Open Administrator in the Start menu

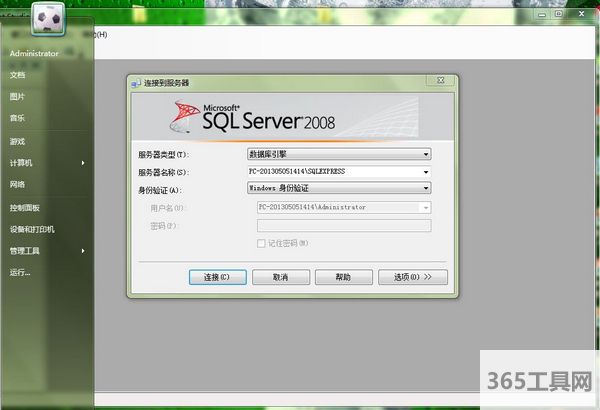pyautogui.click(x=34, y=54)
